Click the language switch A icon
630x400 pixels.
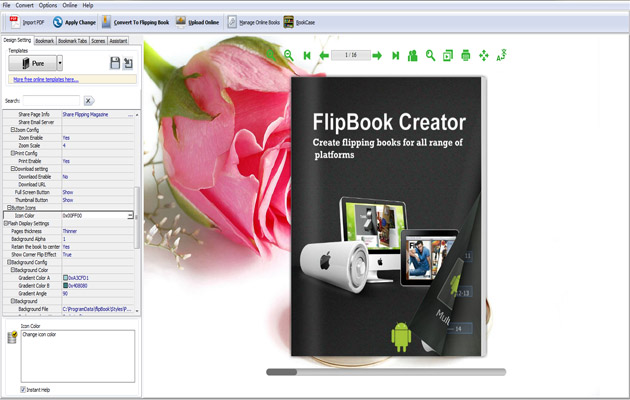(501, 55)
